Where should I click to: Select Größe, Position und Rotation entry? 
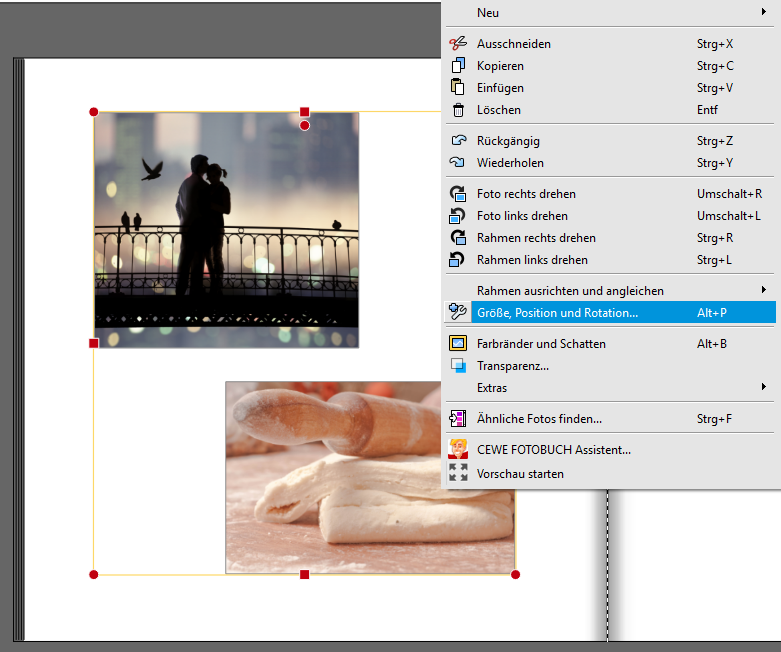(557, 313)
